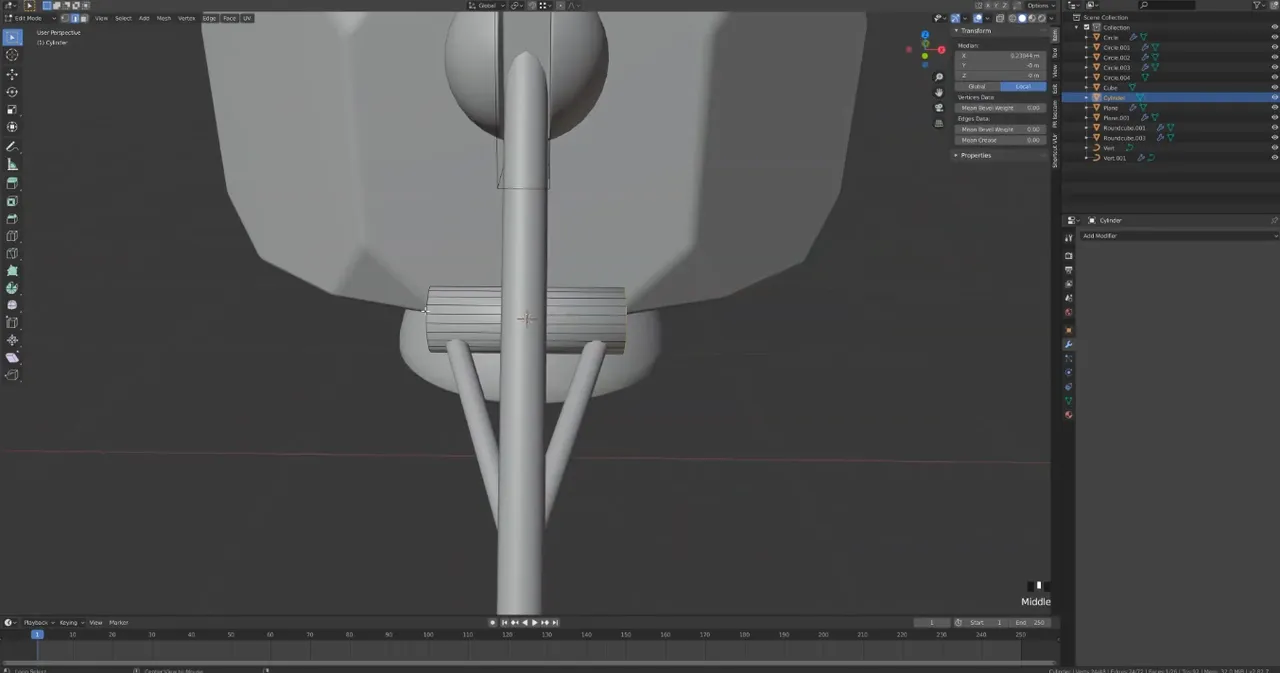This screenshot has width=1280, height=673.
Task: Select the Rotate tool
Action: click(x=12, y=92)
